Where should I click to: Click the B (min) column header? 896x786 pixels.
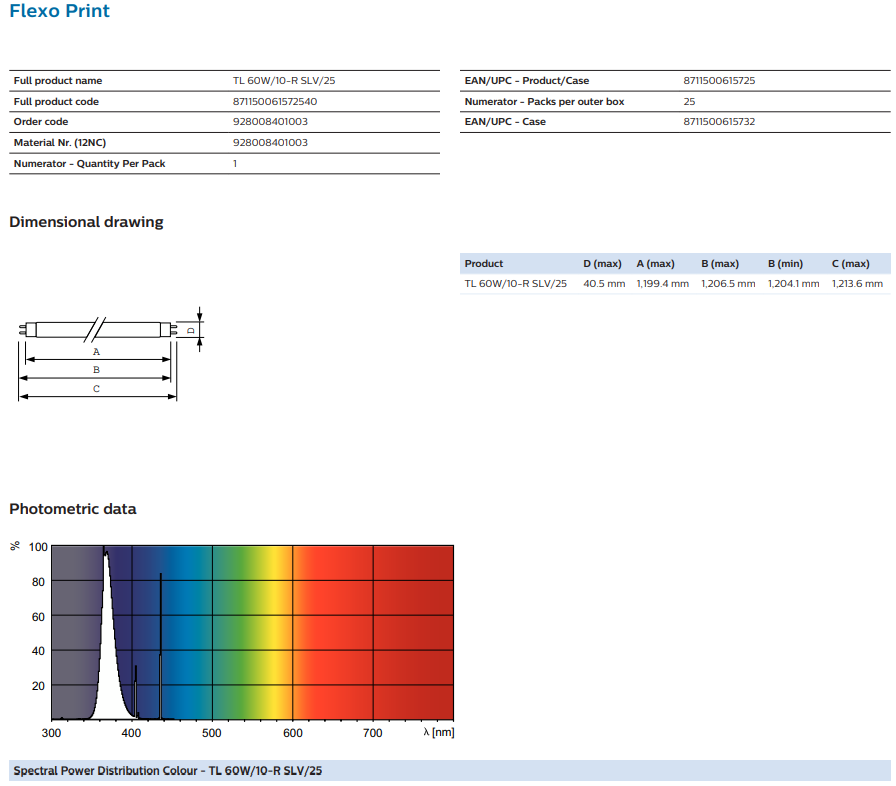point(785,263)
